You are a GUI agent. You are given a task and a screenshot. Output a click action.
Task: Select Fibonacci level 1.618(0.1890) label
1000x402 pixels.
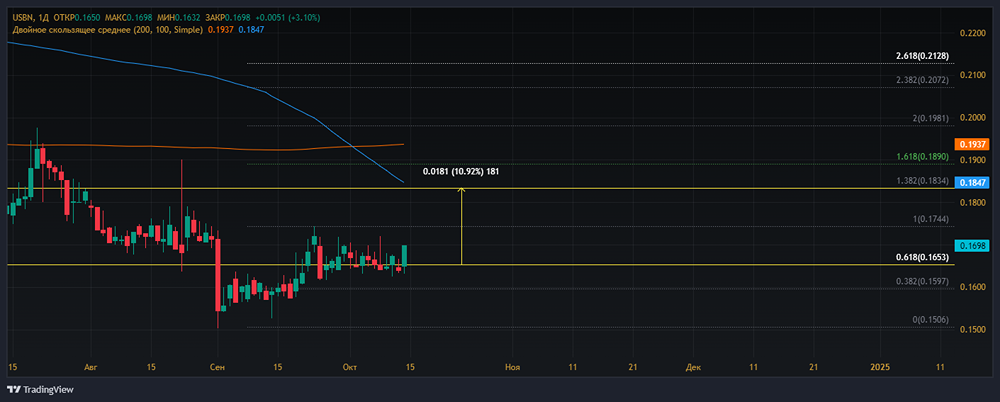(x=922, y=156)
